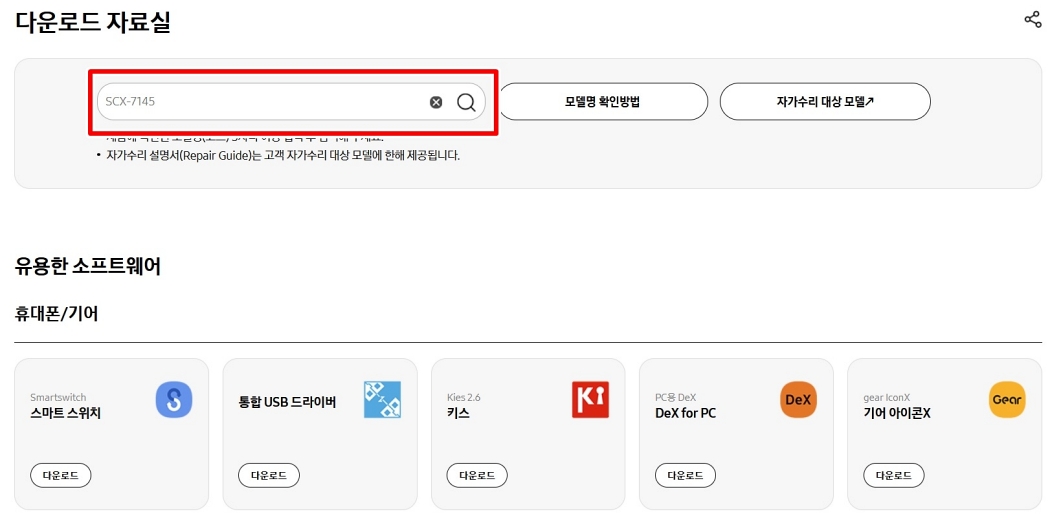Click the DeX orange icon

[798, 400]
